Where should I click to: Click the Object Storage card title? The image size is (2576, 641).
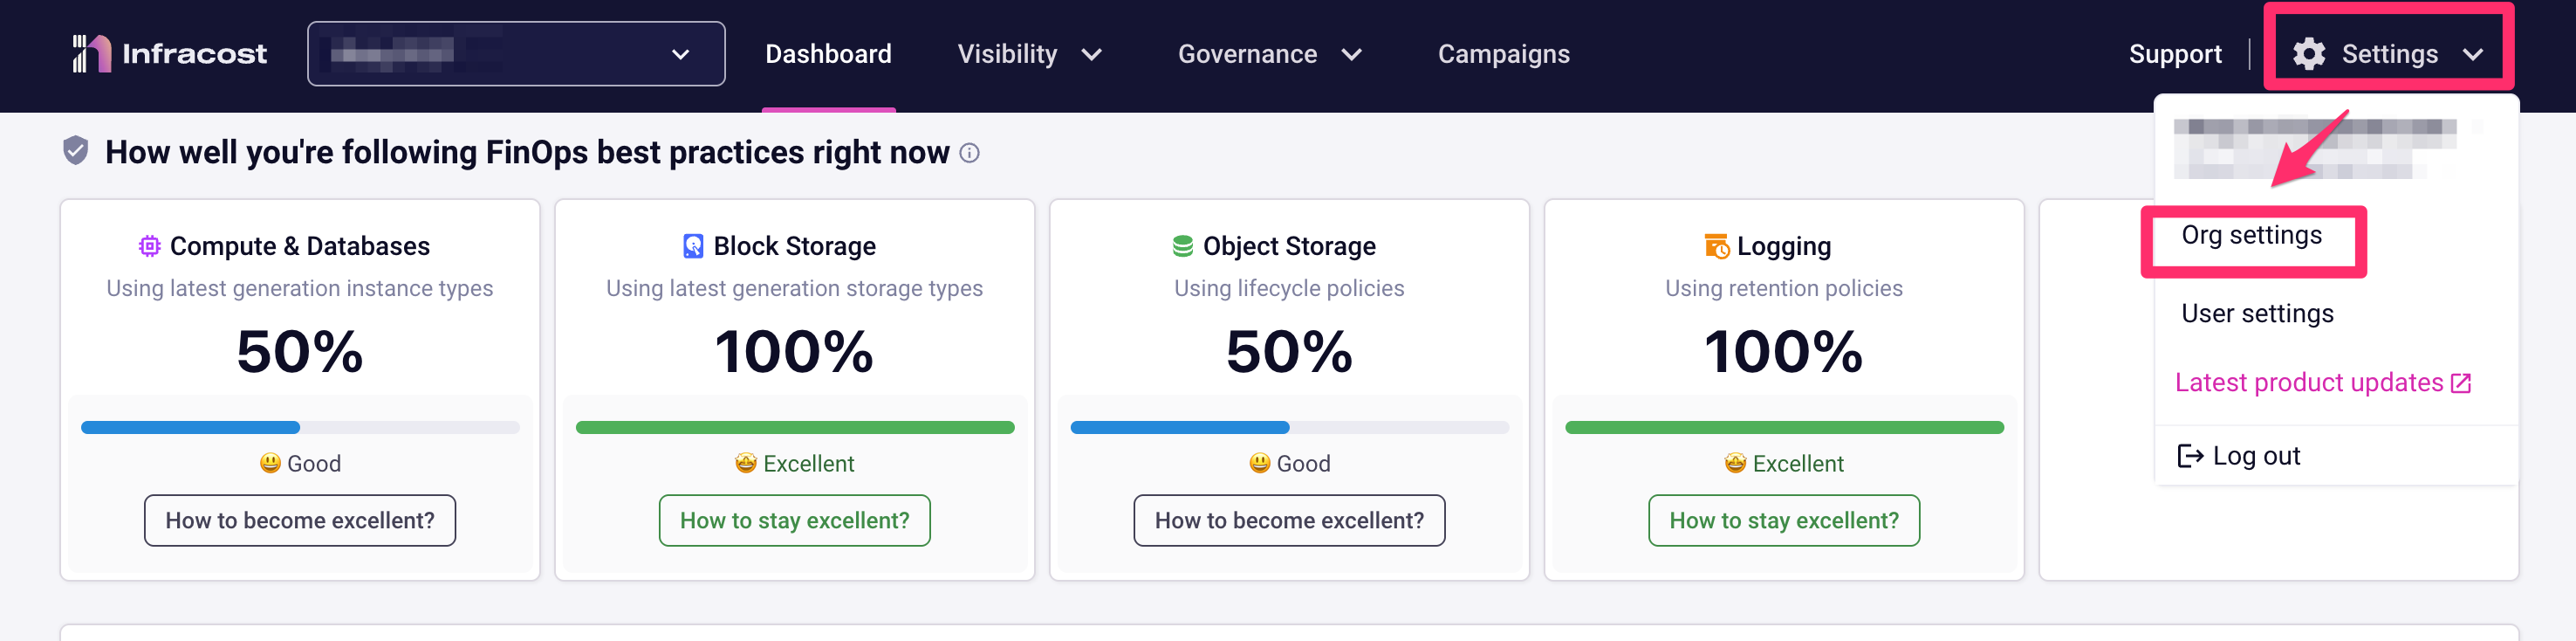point(1289,246)
